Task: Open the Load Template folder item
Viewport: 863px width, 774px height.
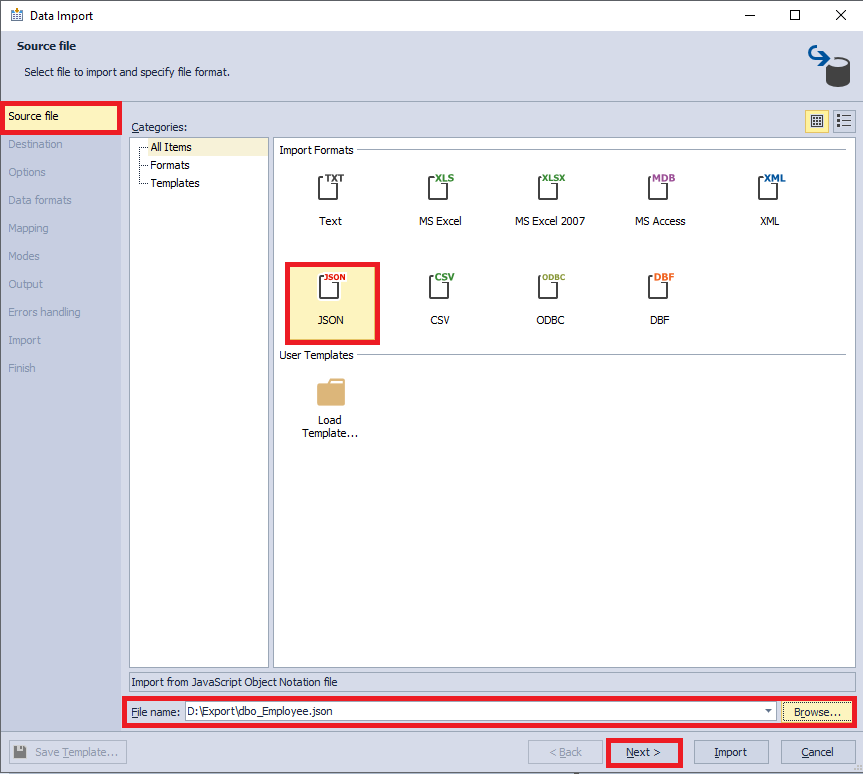Action: point(330,408)
